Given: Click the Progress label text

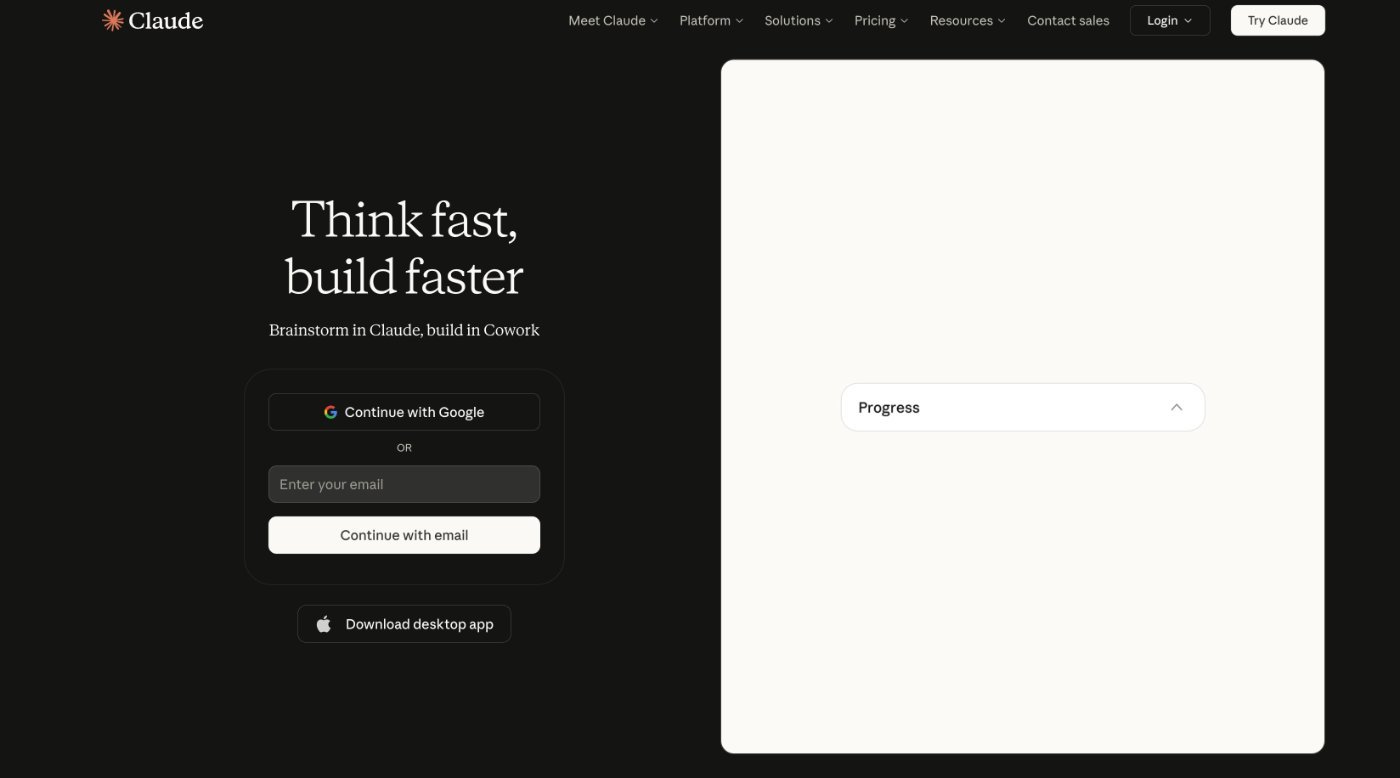Looking at the screenshot, I should click(x=889, y=407).
